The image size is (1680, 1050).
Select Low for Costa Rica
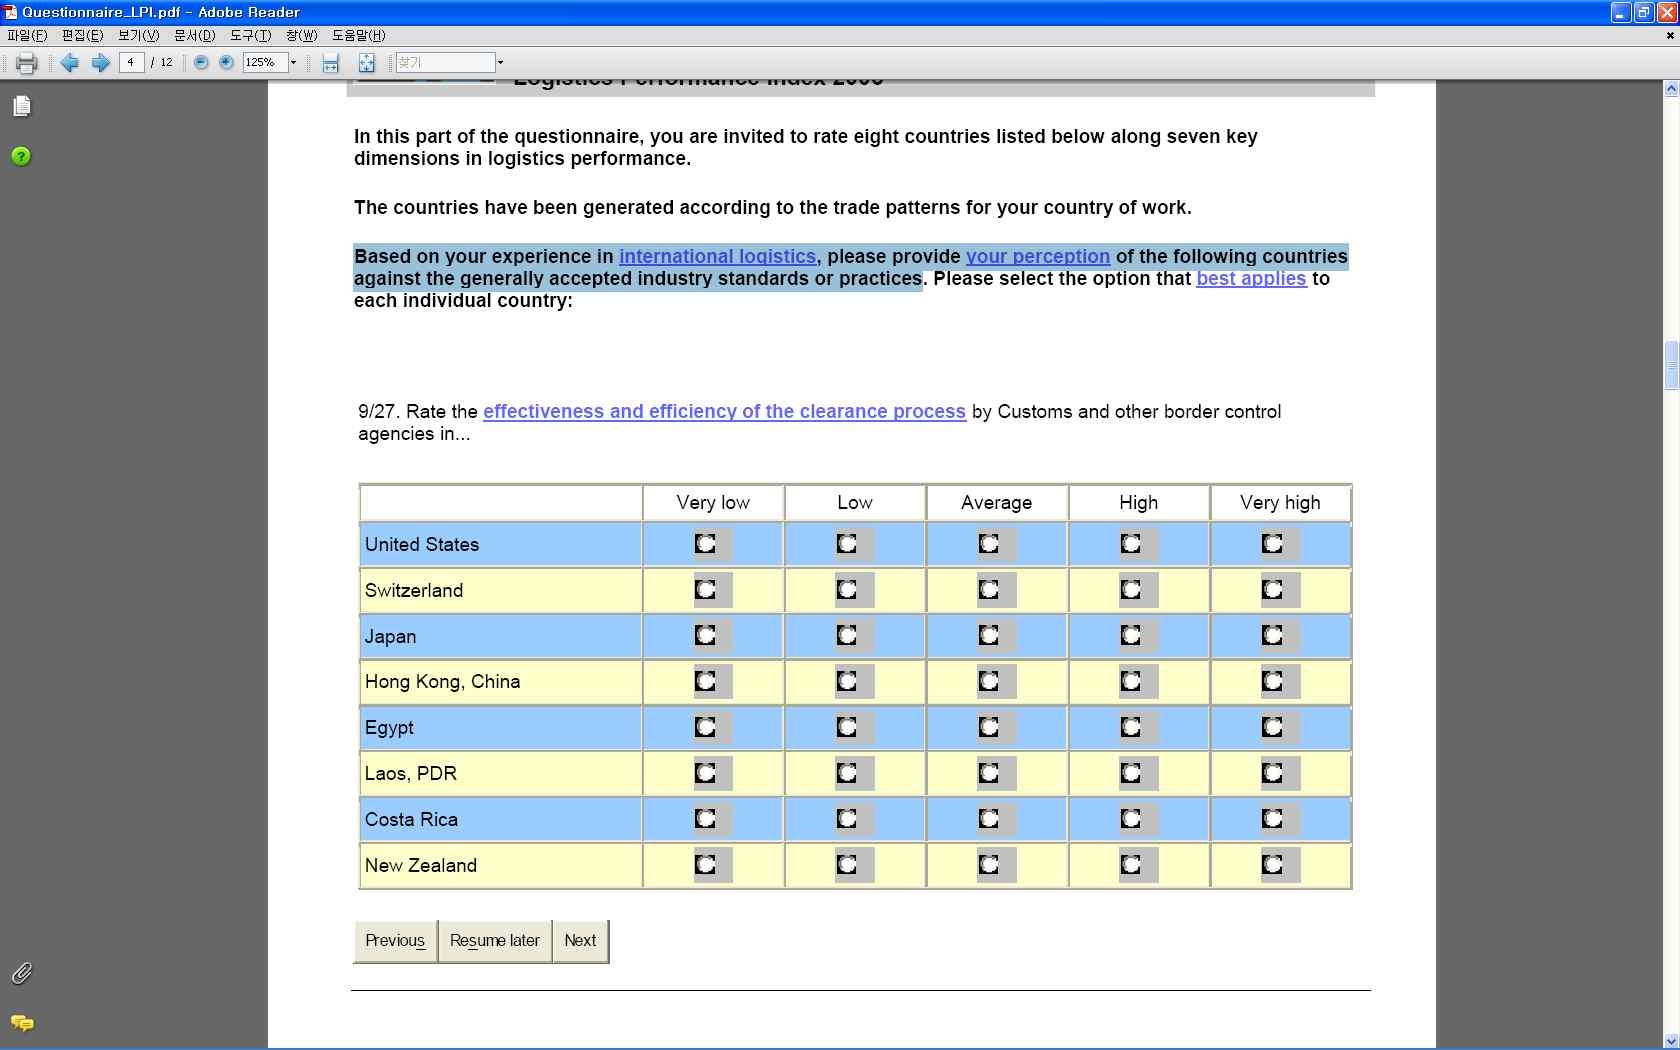[x=847, y=819]
